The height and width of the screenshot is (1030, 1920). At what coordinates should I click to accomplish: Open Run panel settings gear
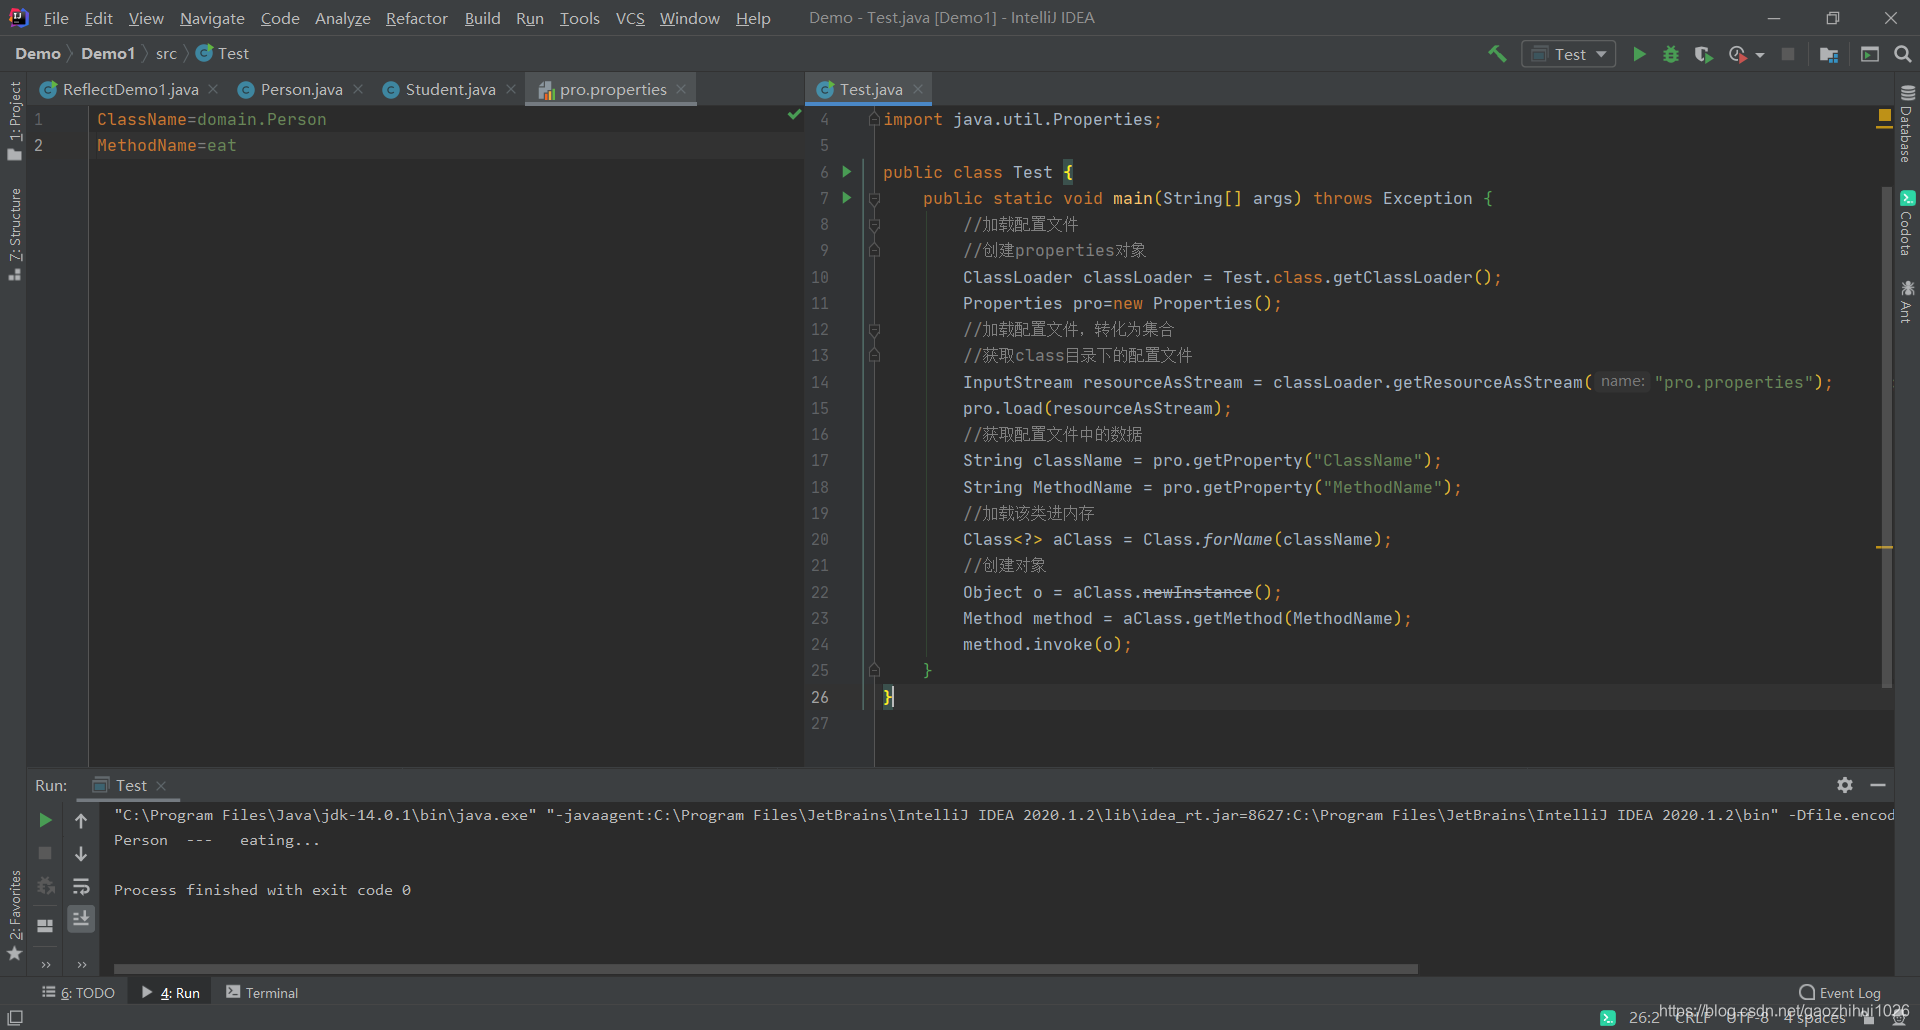click(1845, 785)
